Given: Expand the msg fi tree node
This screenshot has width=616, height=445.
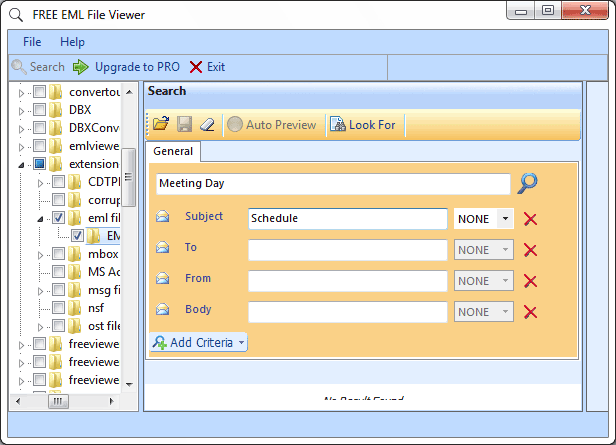Looking at the screenshot, I should (40, 291).
